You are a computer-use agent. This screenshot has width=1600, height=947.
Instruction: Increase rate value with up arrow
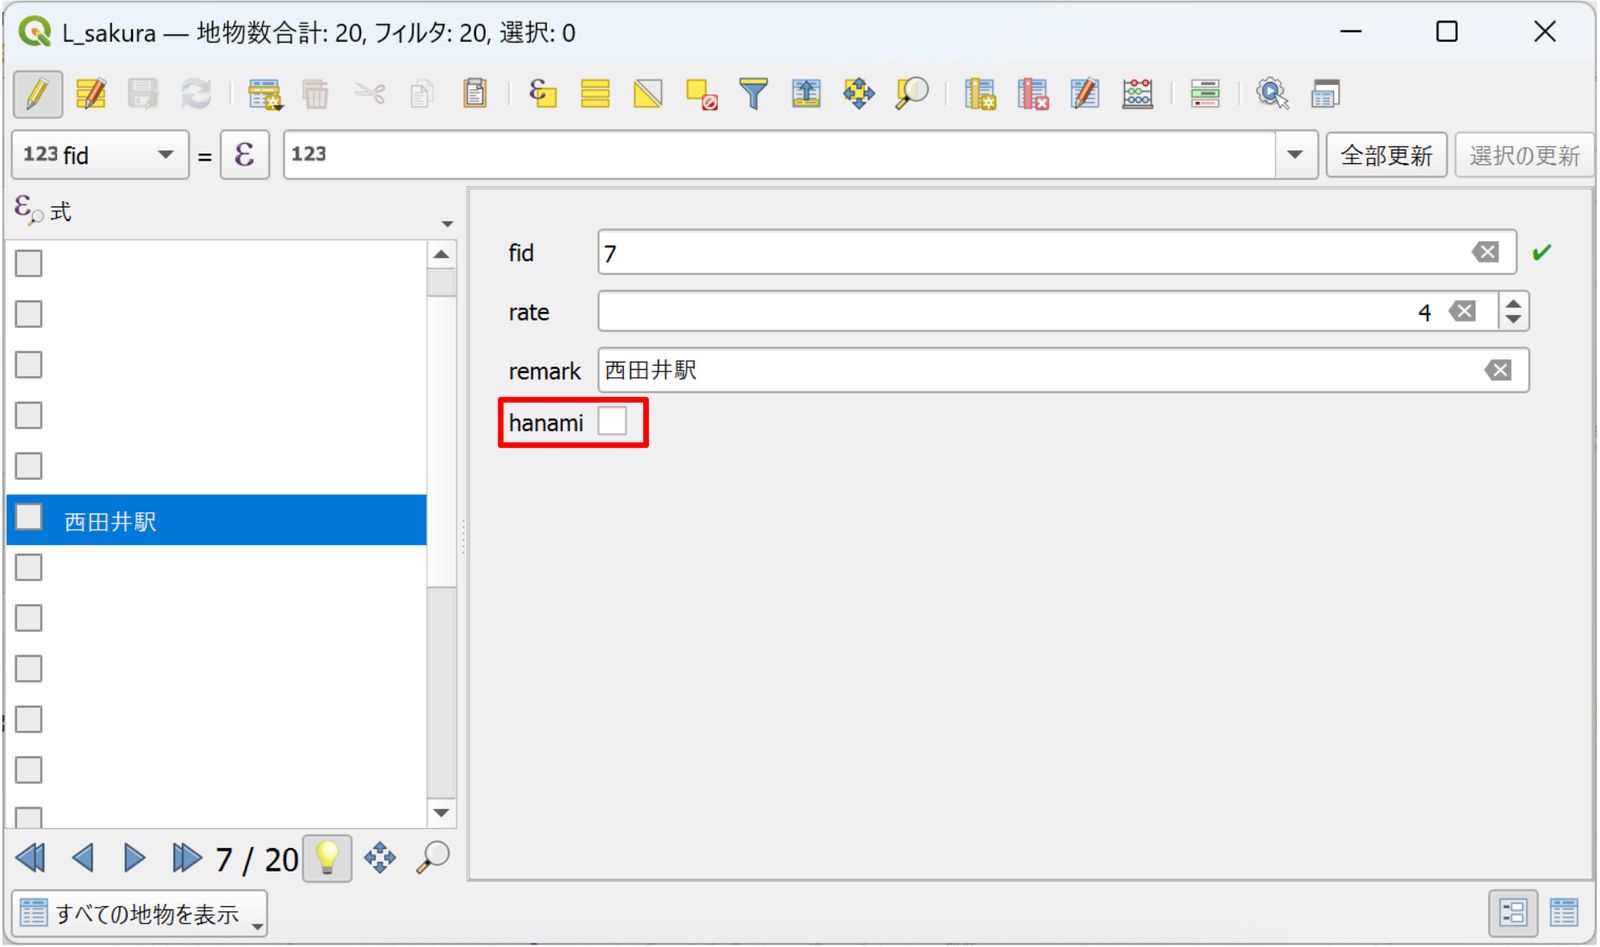[x=1514, y=303]
